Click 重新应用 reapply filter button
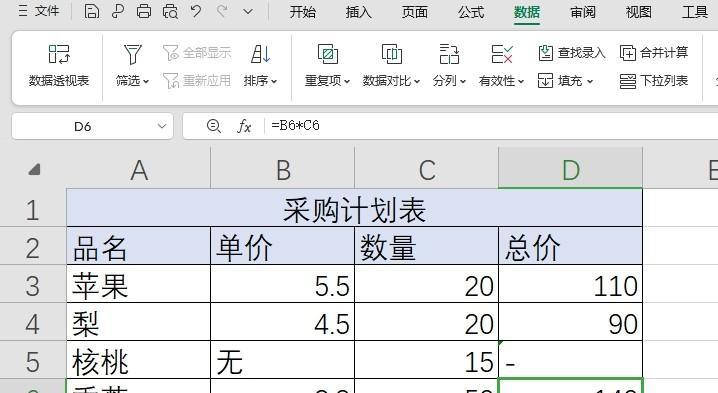 [x=197, y=81]
